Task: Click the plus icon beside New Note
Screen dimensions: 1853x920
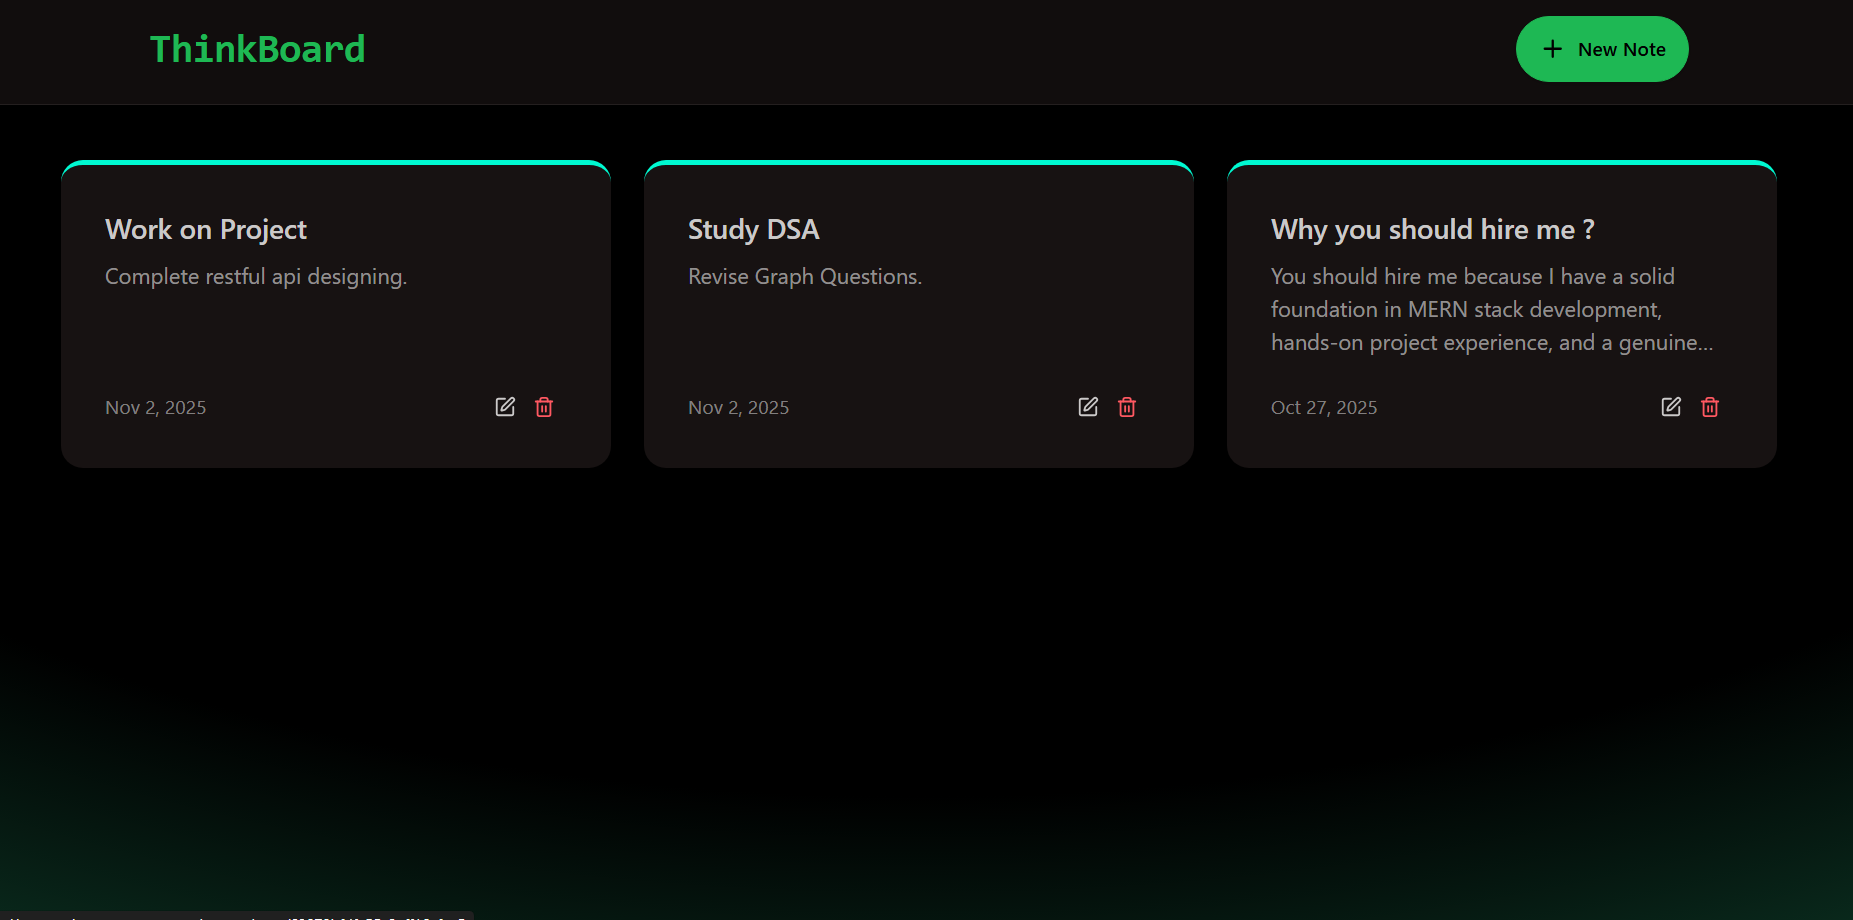Action: coord(1552,49)
